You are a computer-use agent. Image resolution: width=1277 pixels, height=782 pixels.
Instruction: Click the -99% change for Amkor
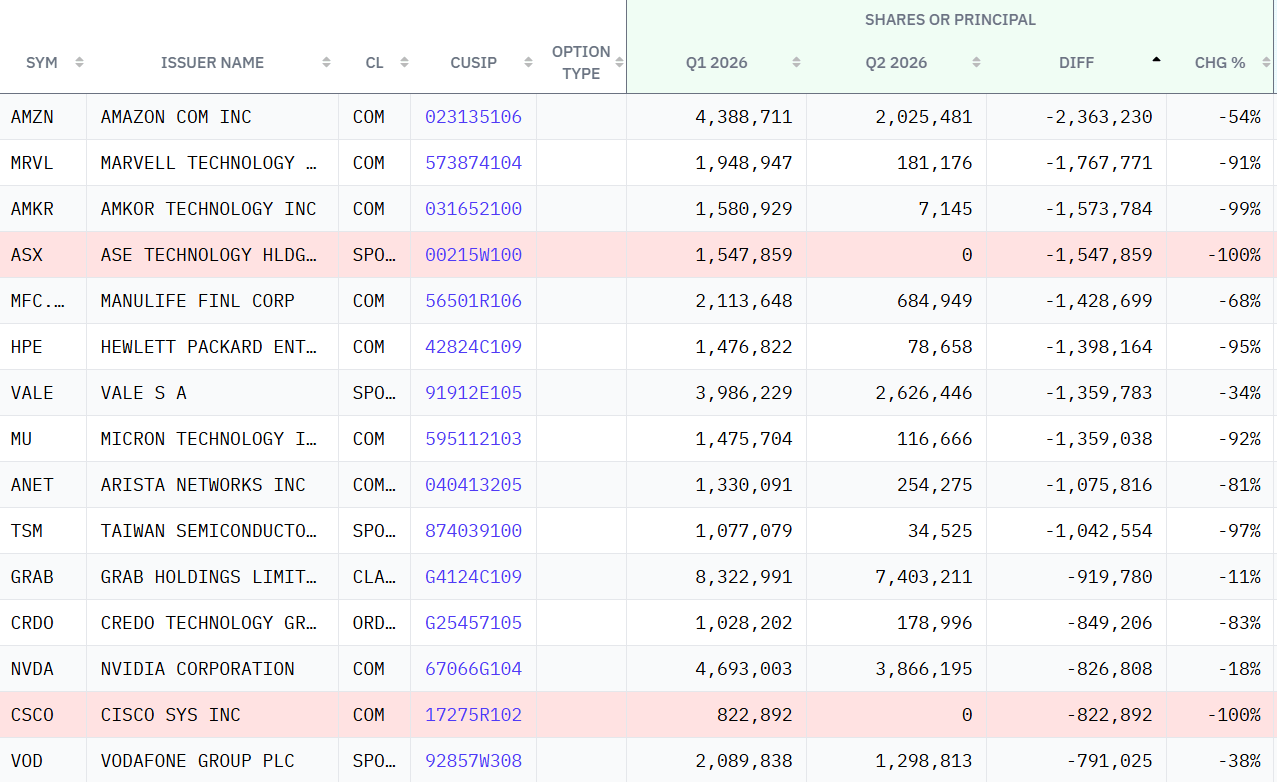click(1239, 209)
